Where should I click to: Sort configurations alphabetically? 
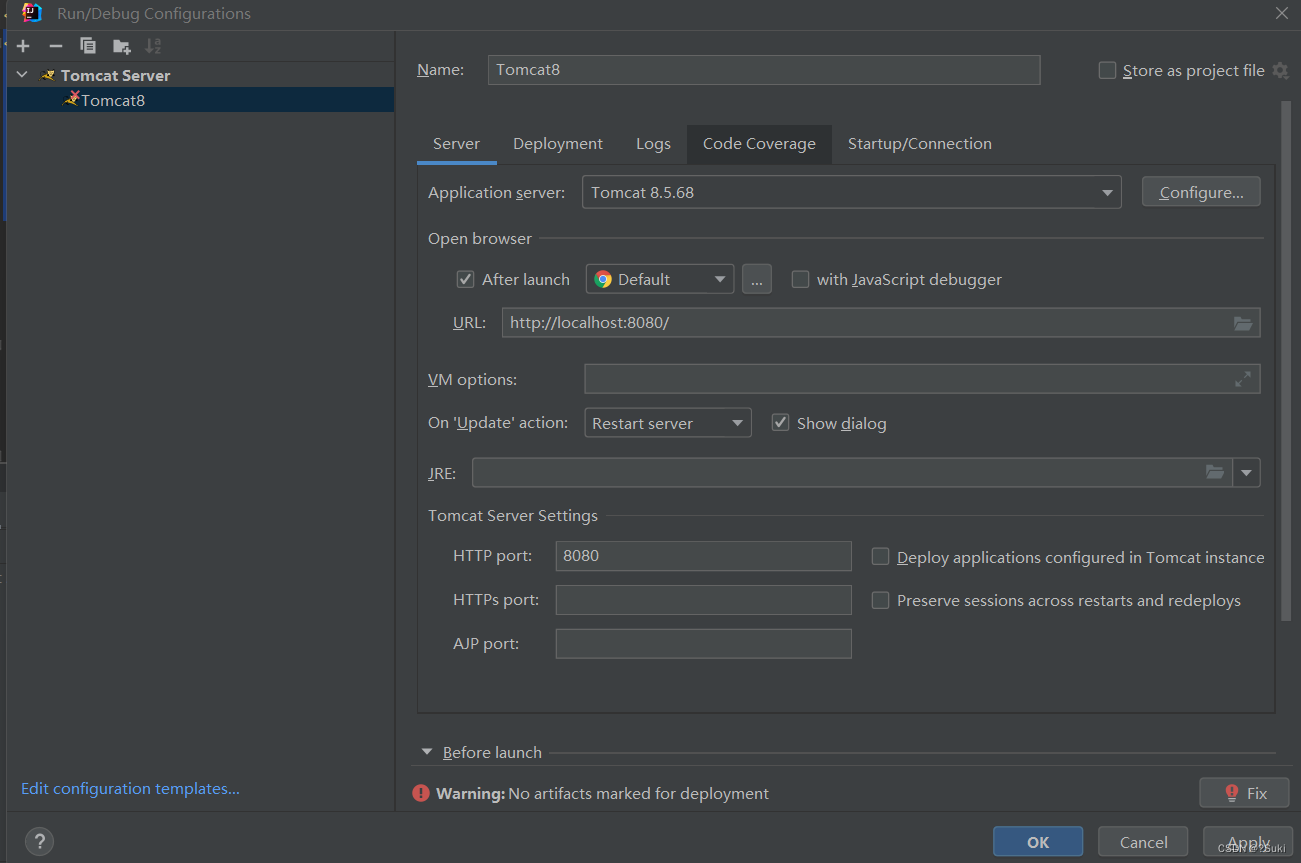pos(153,46)
